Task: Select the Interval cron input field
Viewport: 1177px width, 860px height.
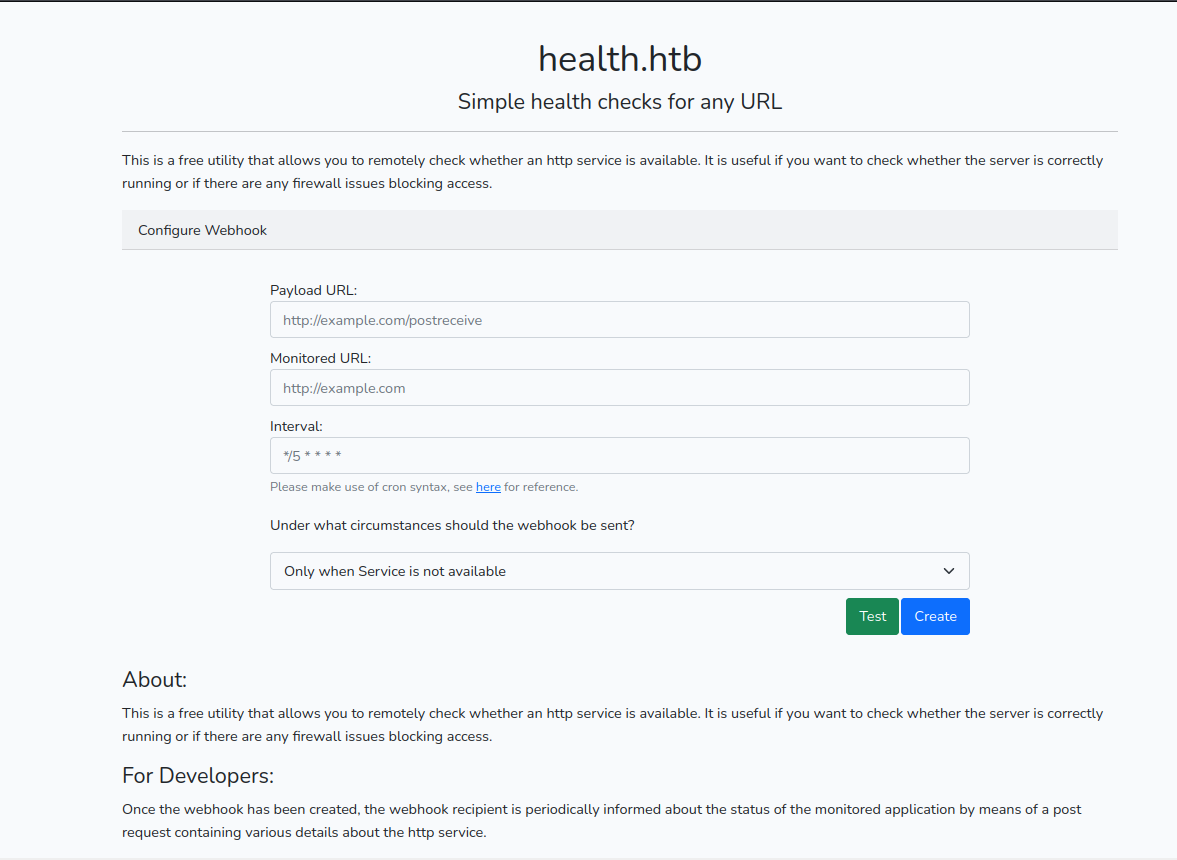Action: click(x=619, y=456)
